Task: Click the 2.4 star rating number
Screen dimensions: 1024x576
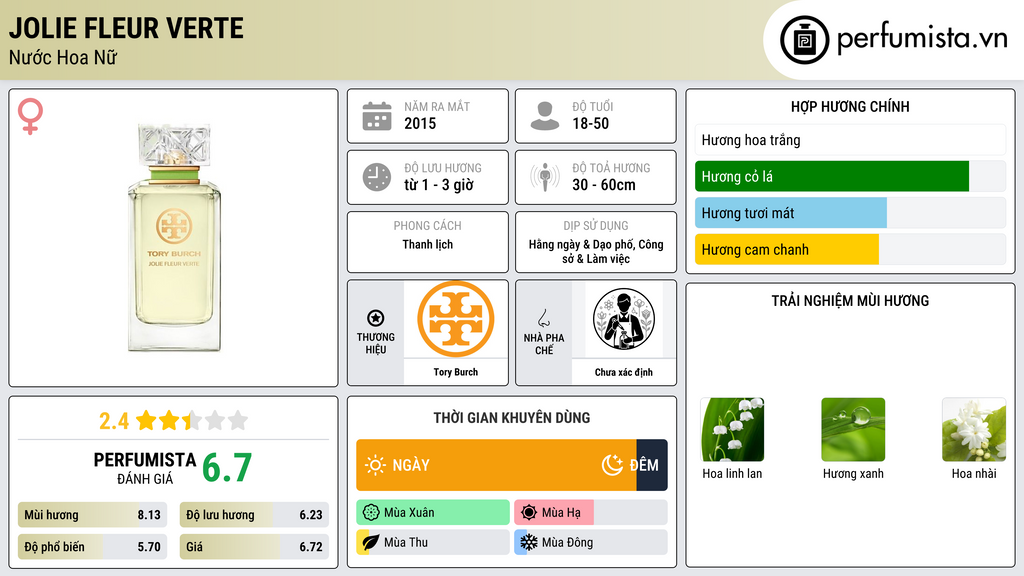Action: pos(114,421)
